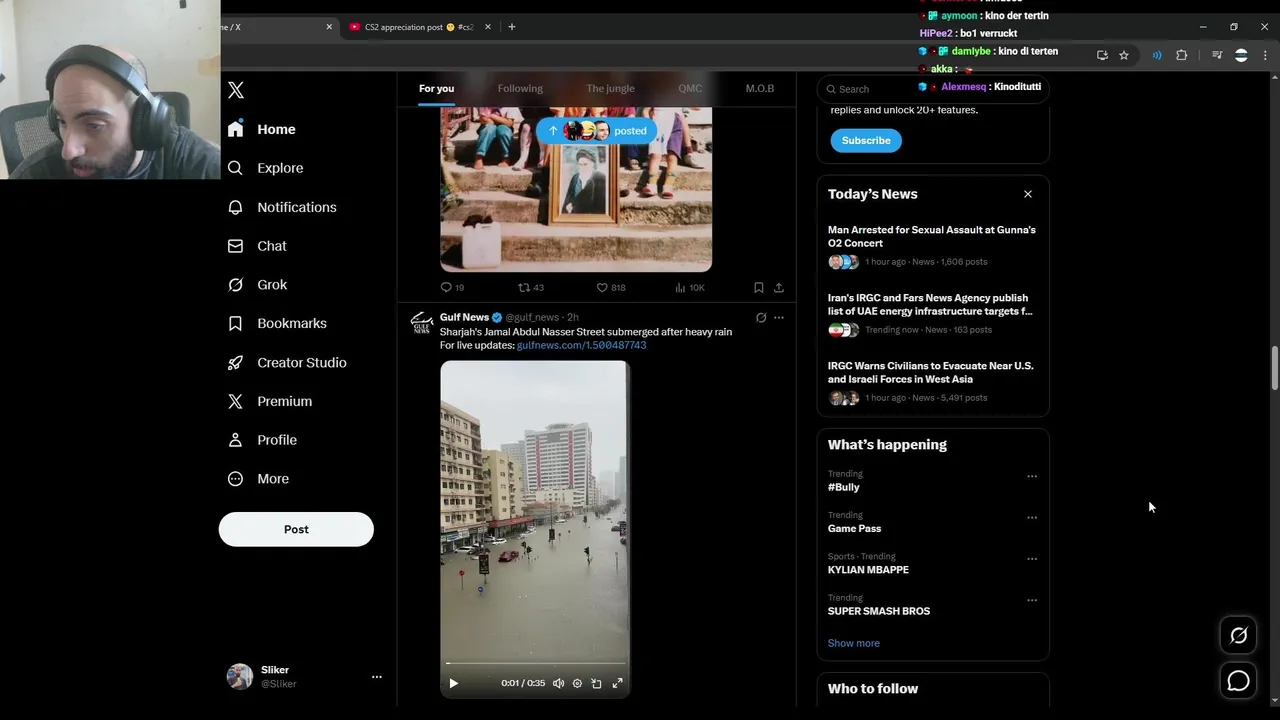Open more options on Gulf News post
Screen dimensions: 1280x720
tap(779, 318)
